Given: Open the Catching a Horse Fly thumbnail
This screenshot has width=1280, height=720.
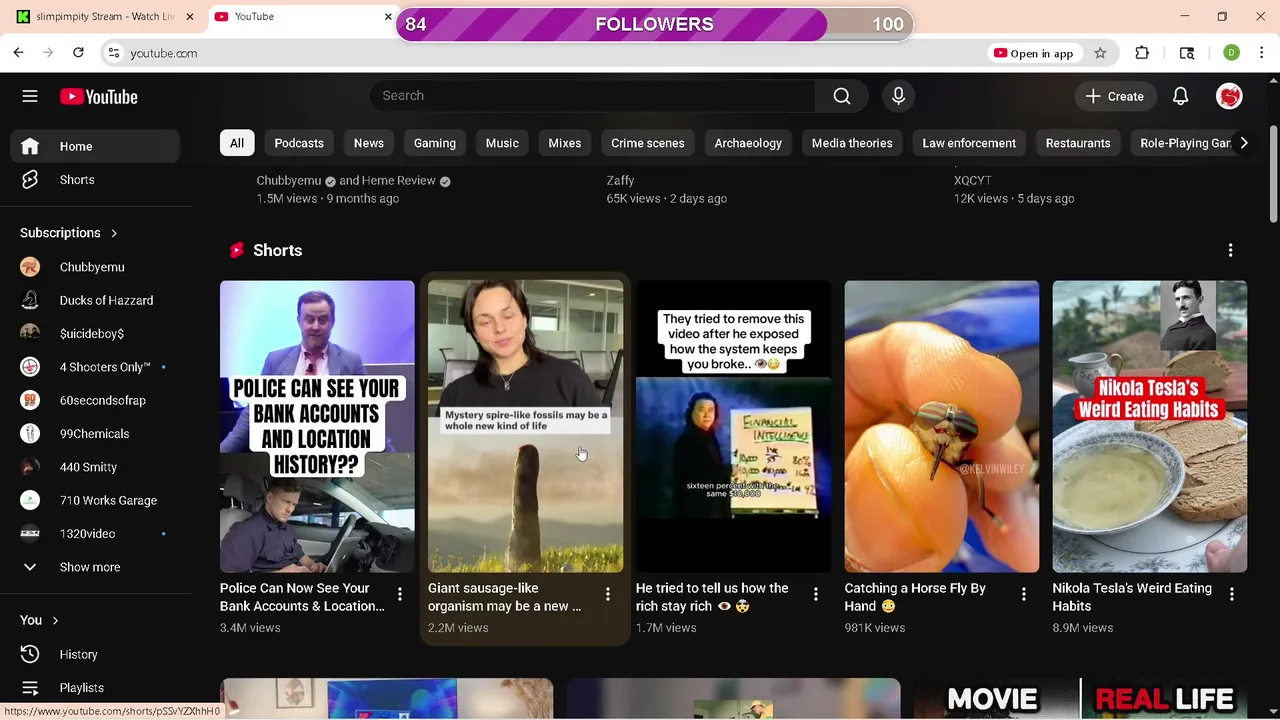Looking at the screenshot, I should [x=941, y=426].
